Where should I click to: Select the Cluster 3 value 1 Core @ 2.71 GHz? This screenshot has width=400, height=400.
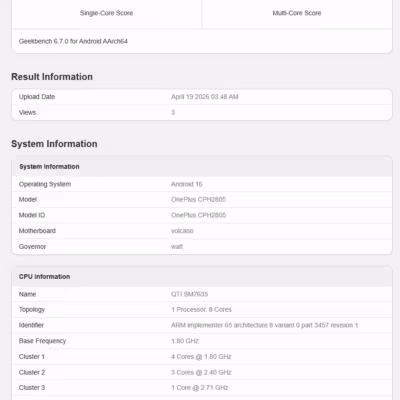[x=199, y=388]
